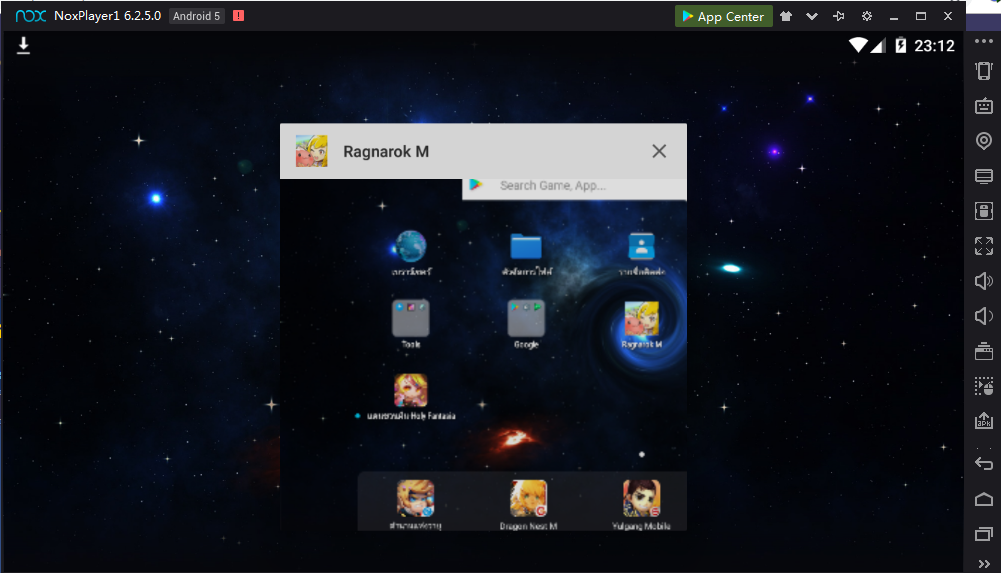Launch Ragnarok M from home screen preview

click(642, 318)
